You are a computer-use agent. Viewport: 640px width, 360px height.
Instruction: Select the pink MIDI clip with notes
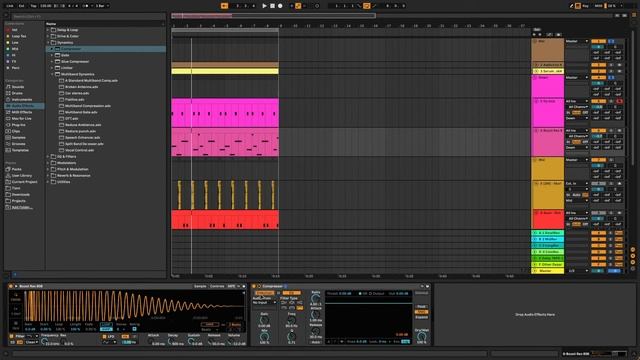(225, 142)
